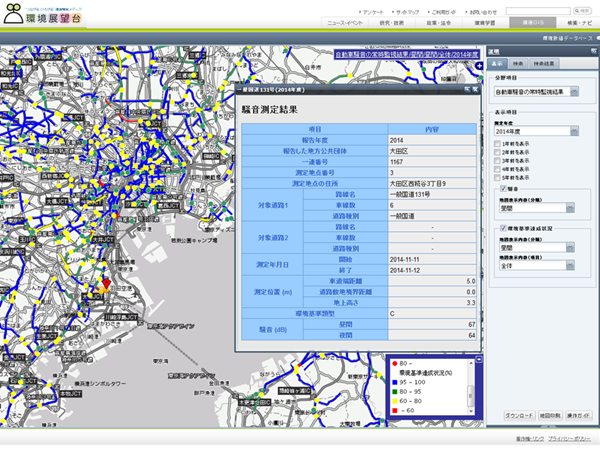Toggle the 環境基準達成状況 checkbox
Viewport: 600px width, 450px height.
(x=502, y=229)
